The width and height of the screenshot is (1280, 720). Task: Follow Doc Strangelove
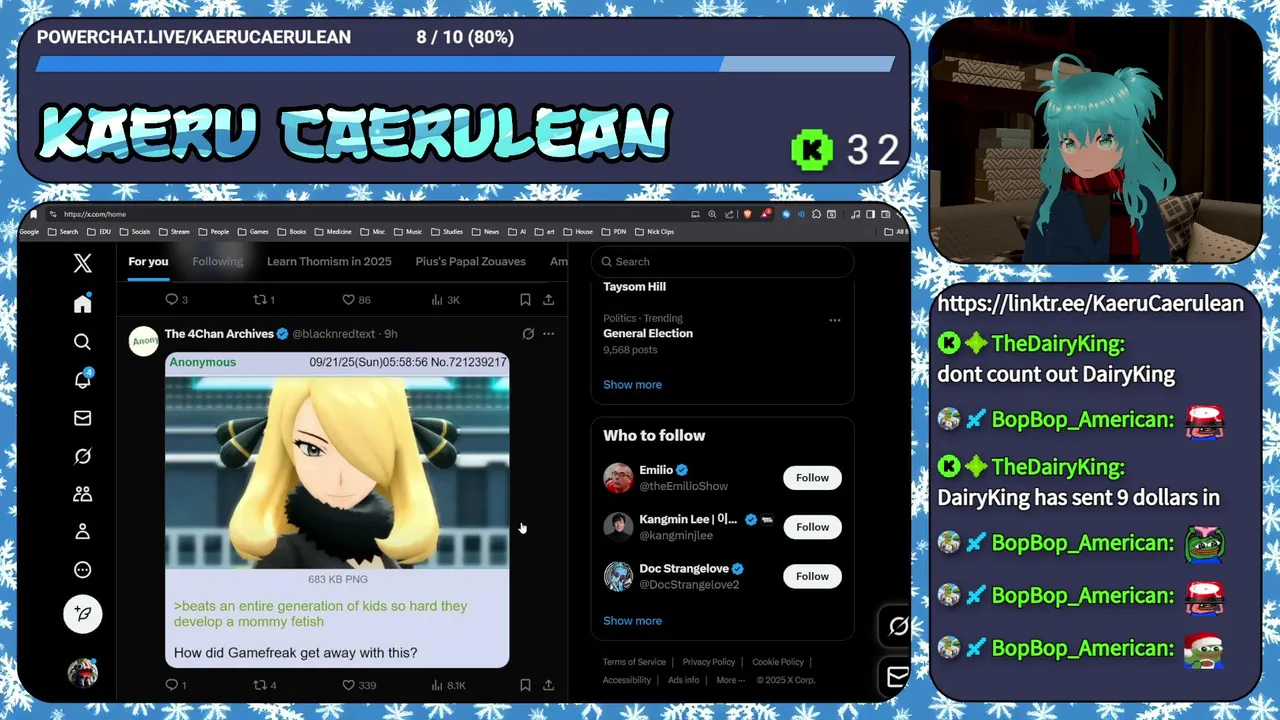(x=812, y=576)
